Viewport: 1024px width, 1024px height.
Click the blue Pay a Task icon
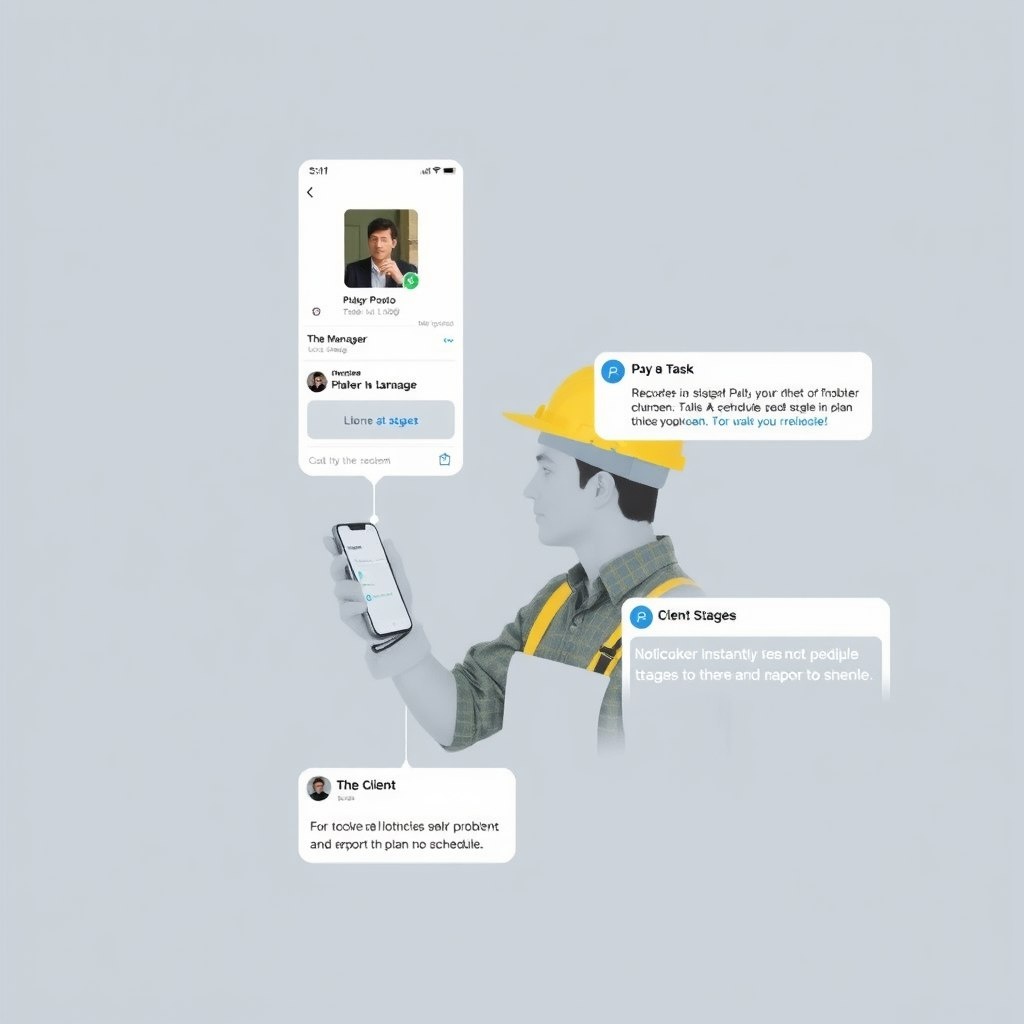[613, 372]
